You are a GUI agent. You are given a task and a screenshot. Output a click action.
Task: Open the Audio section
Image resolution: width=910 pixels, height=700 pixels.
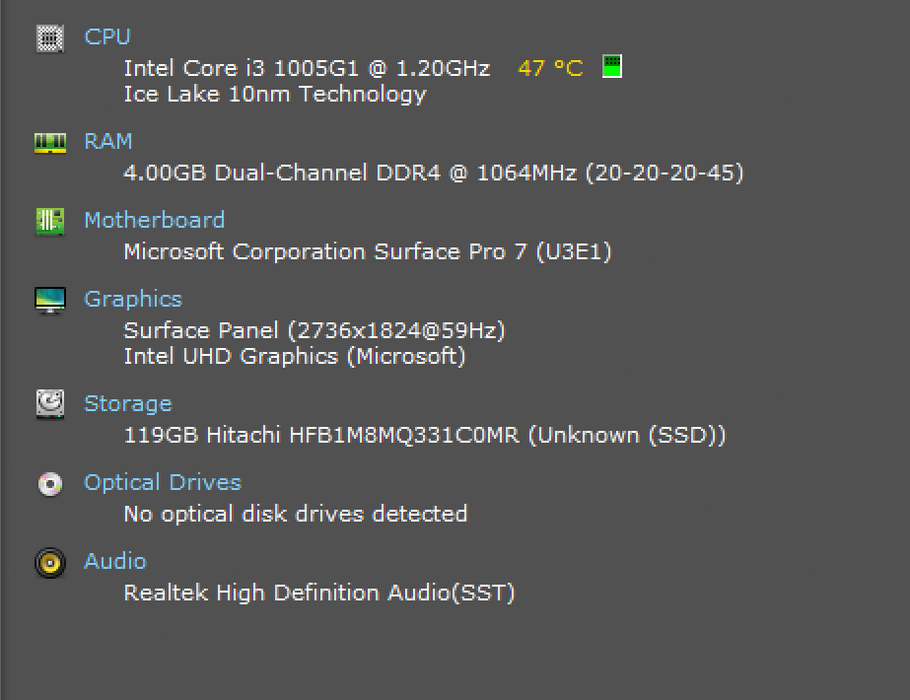(x=114, y=561)
